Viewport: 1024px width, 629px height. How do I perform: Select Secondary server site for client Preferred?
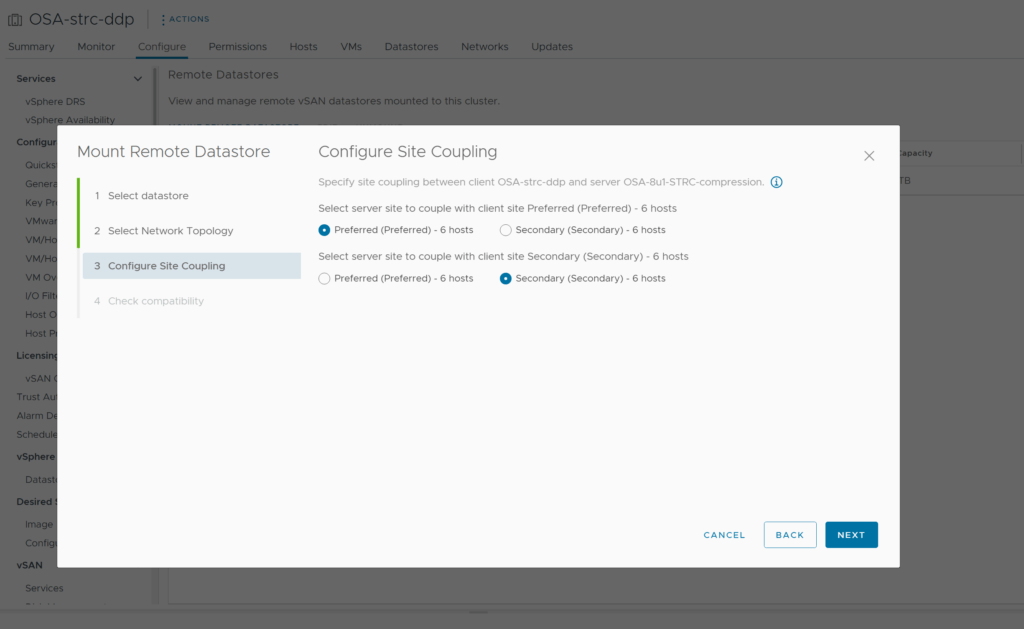tap(505, 230)
